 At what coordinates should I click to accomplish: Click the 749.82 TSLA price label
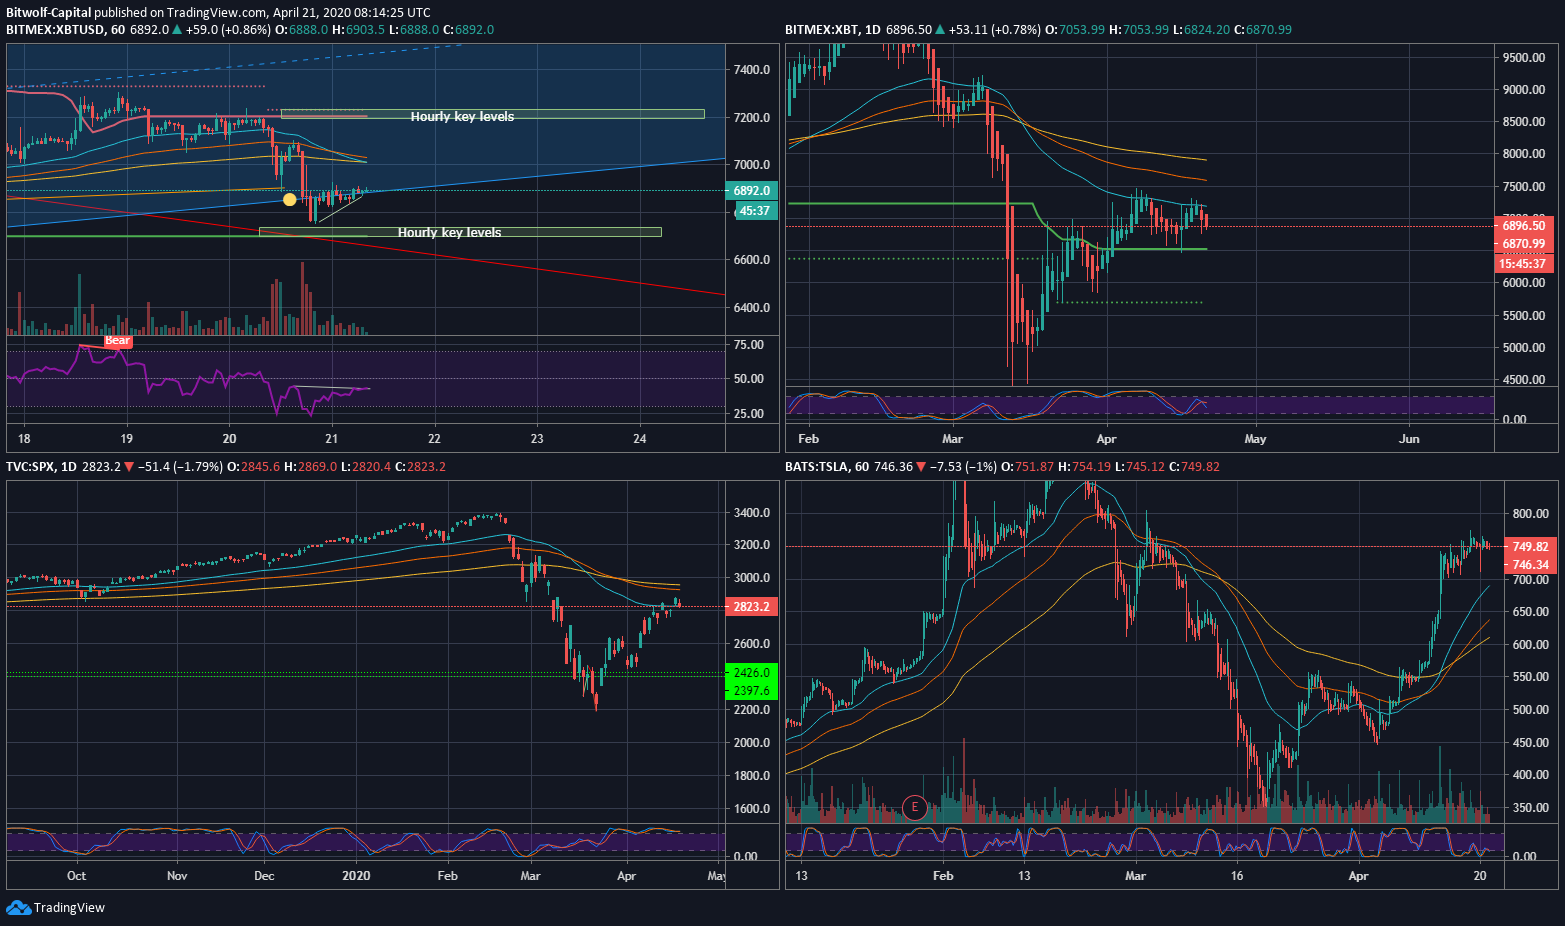click(1530, 546)
